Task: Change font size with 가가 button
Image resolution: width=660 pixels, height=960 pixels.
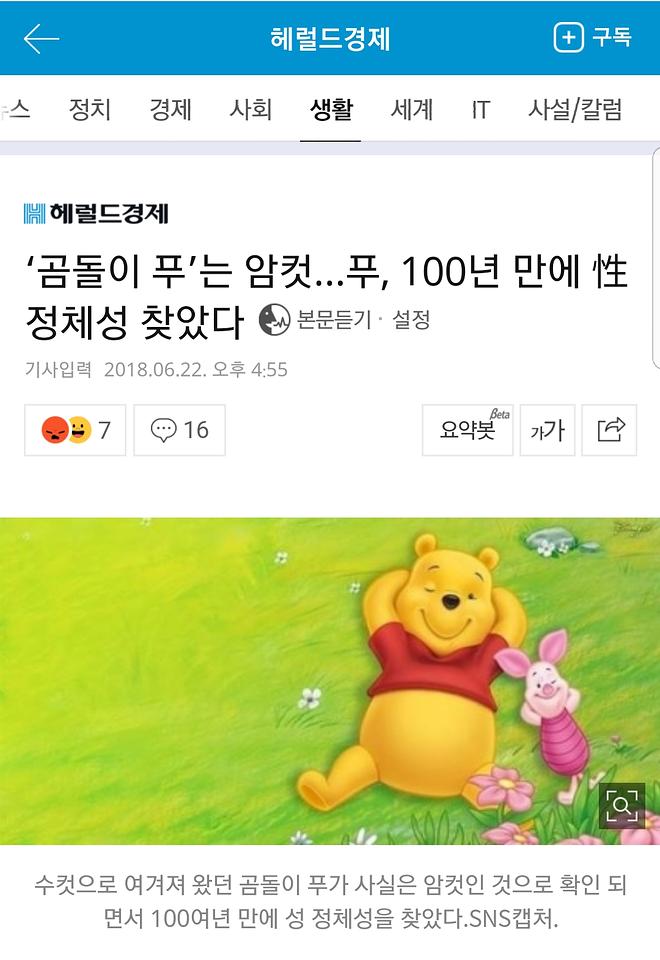Action: pos(547,430)
